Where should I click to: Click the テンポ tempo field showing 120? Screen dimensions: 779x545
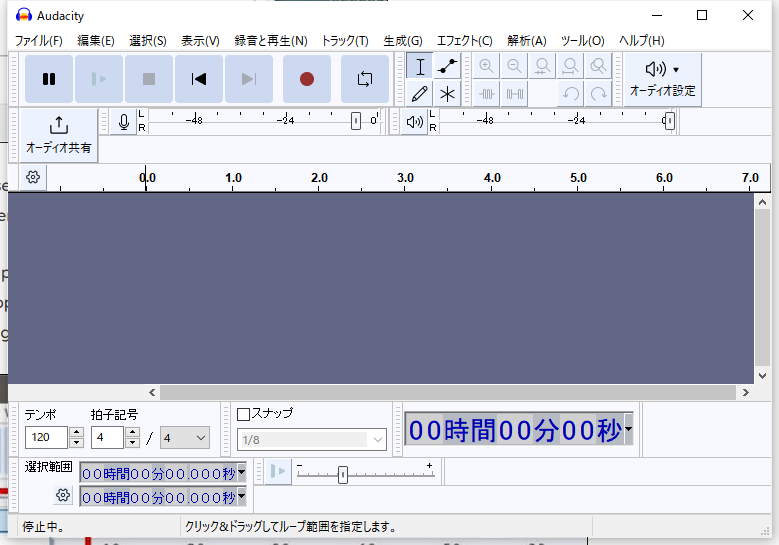tap(46, 437)
